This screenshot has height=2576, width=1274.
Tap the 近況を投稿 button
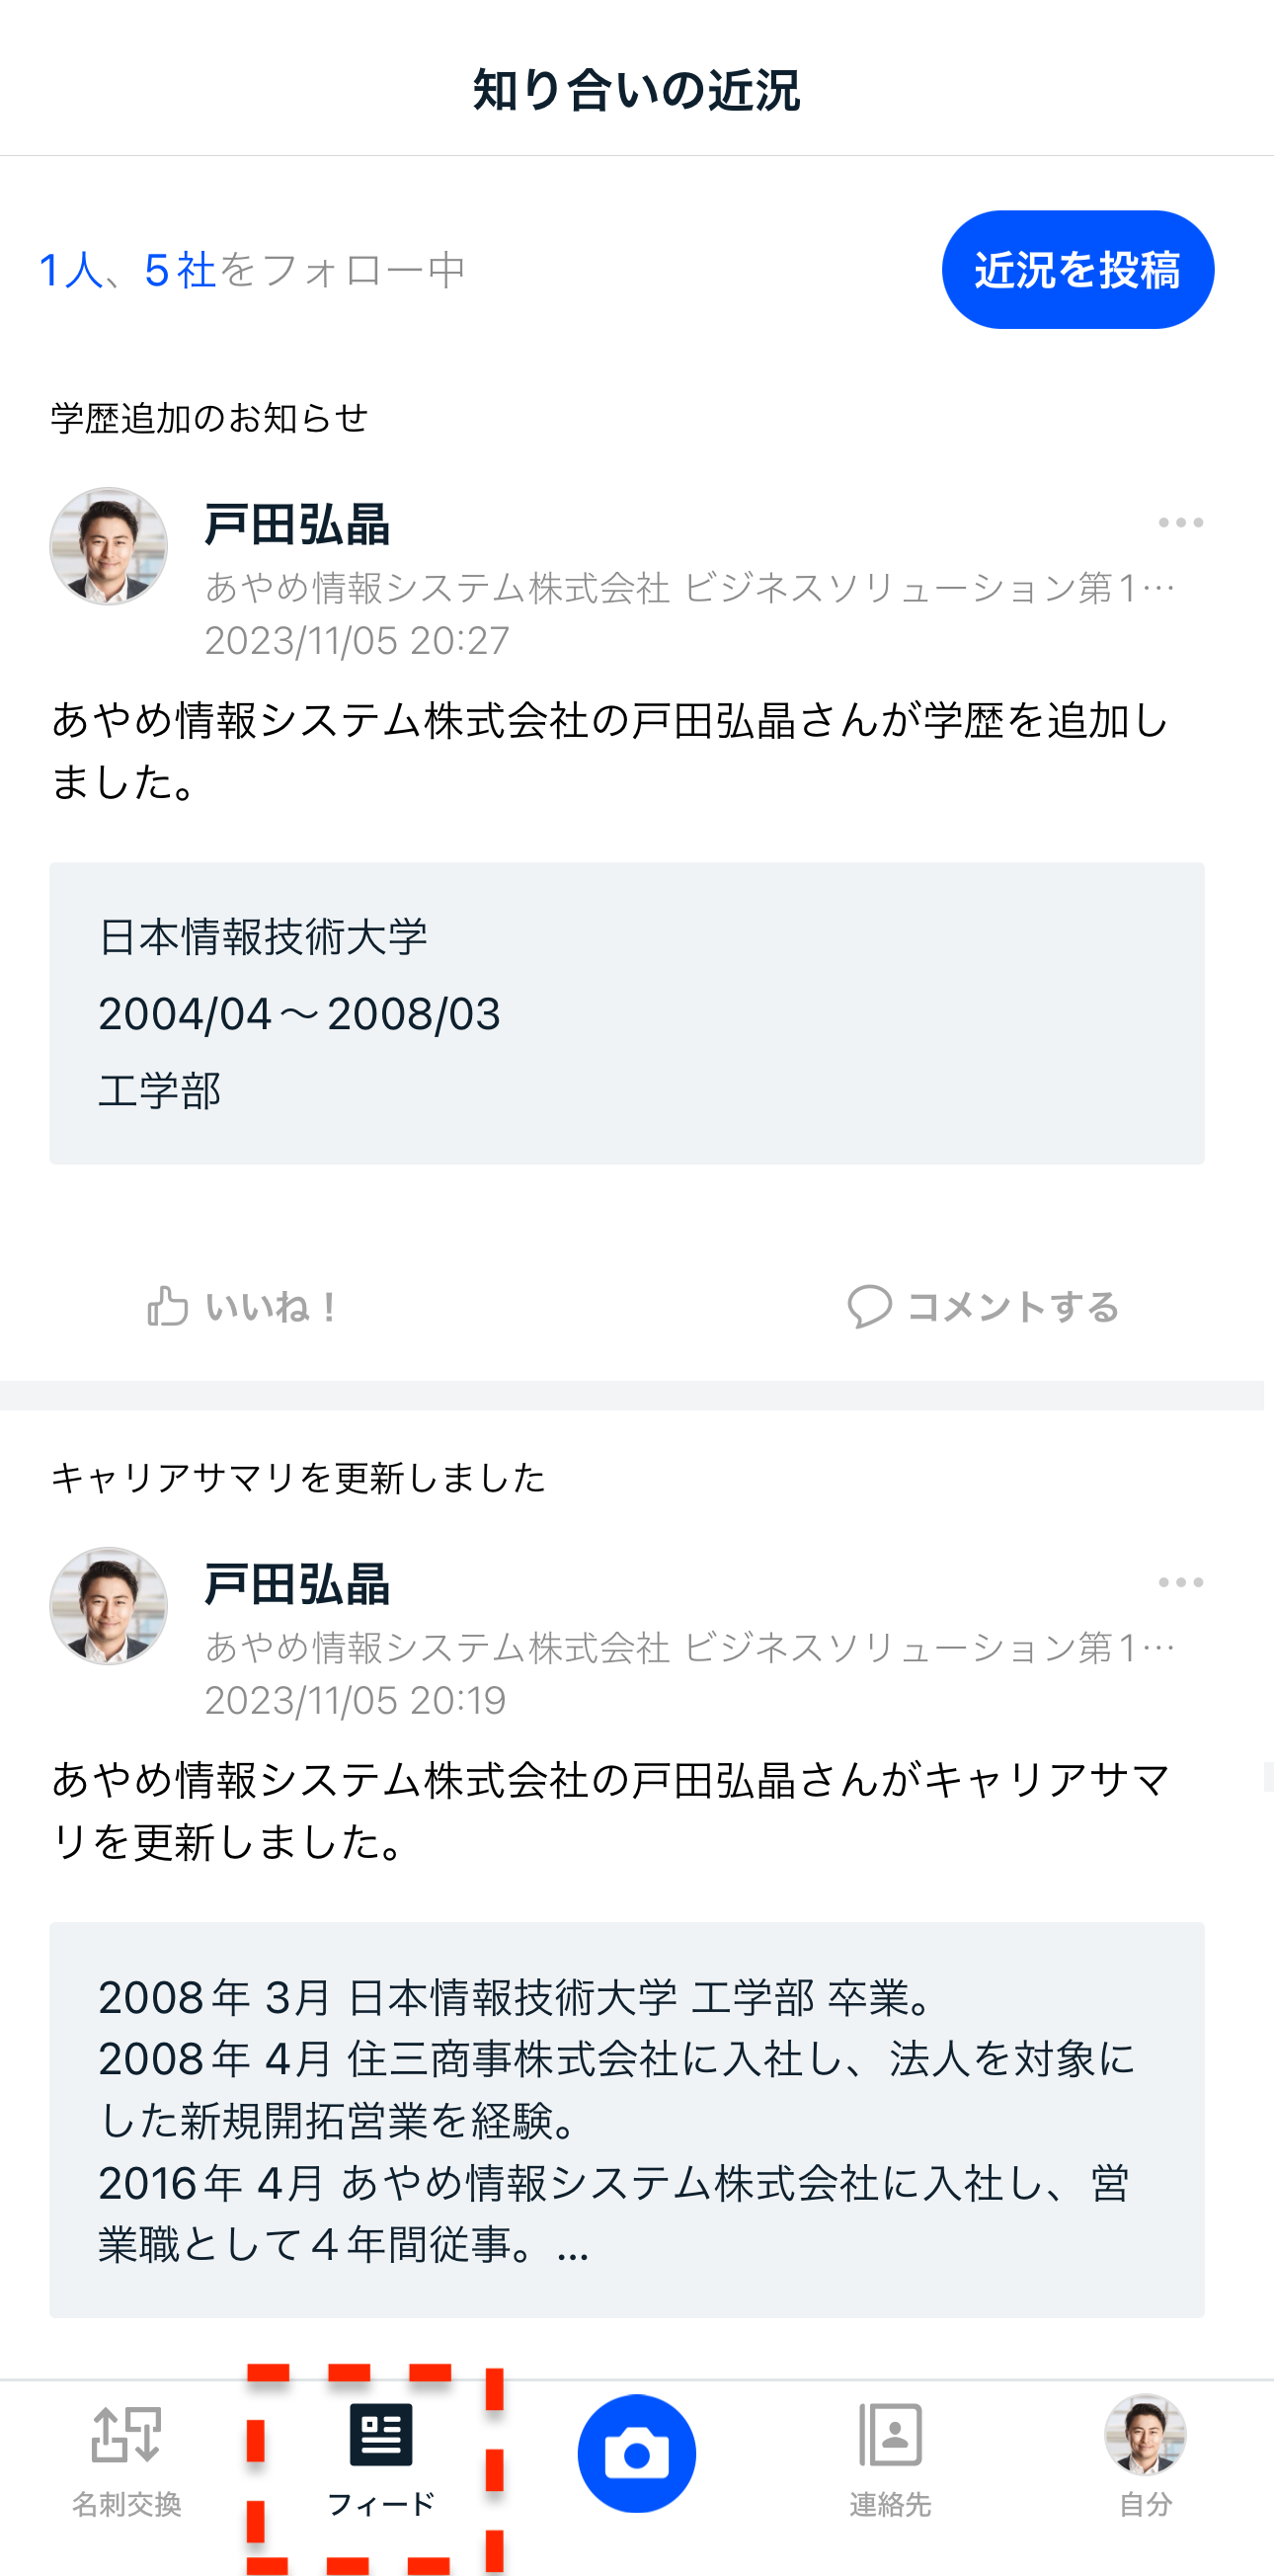coord(1077,270)
